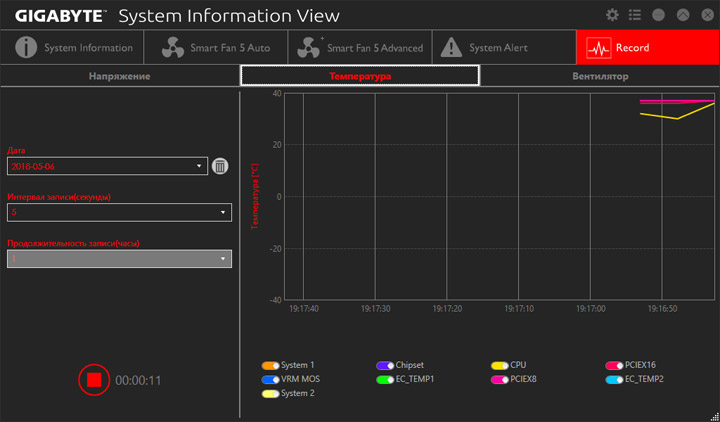
Task: Toggle System 1 temperature line
Action: (x=270, y=366)
